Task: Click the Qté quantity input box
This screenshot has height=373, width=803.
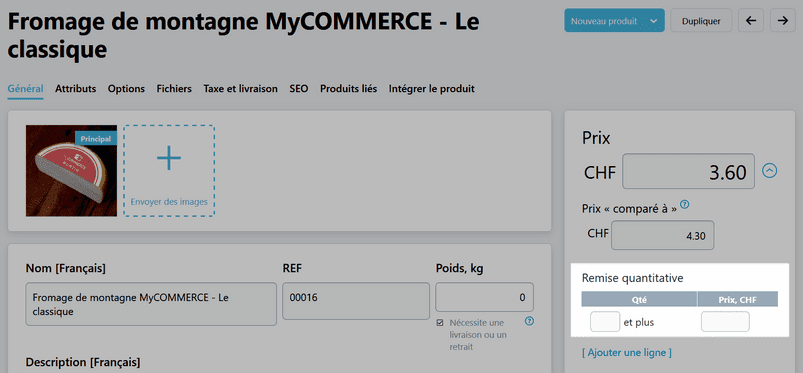Action: (x=605, y=322)
